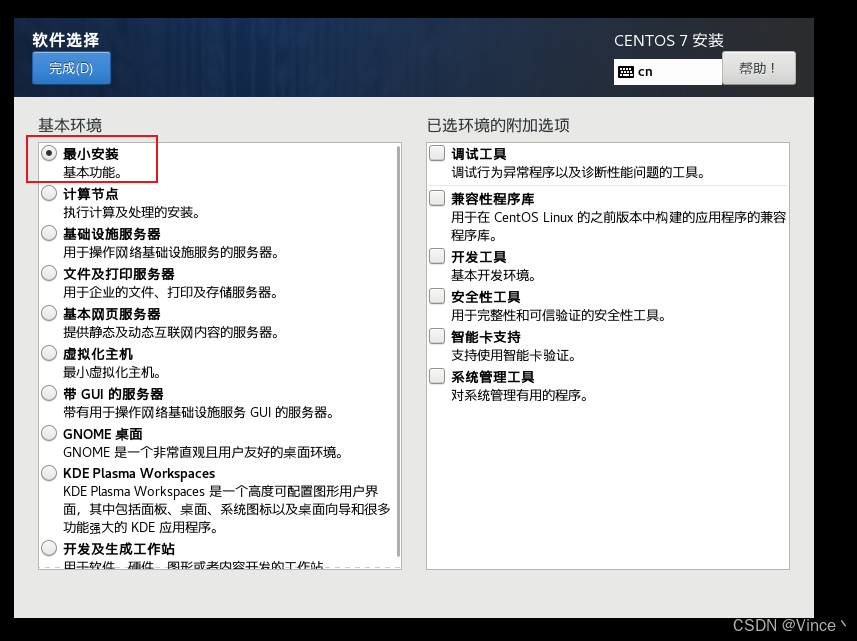Click the 虚拟化主机 label

point(98,354)
